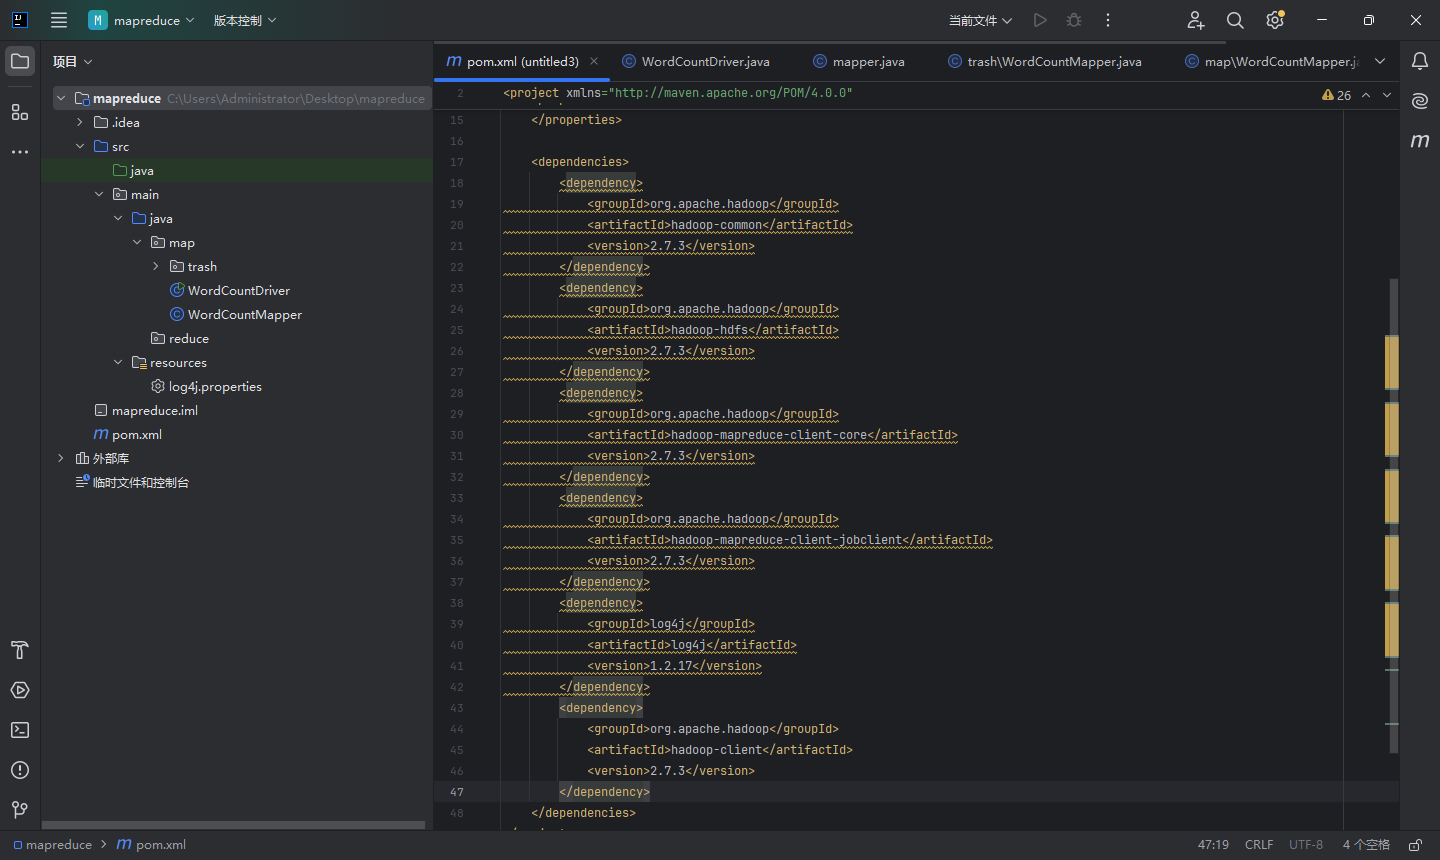Open the Notifications bell panel
1440x860 pixels.
tap(1420, 61)
